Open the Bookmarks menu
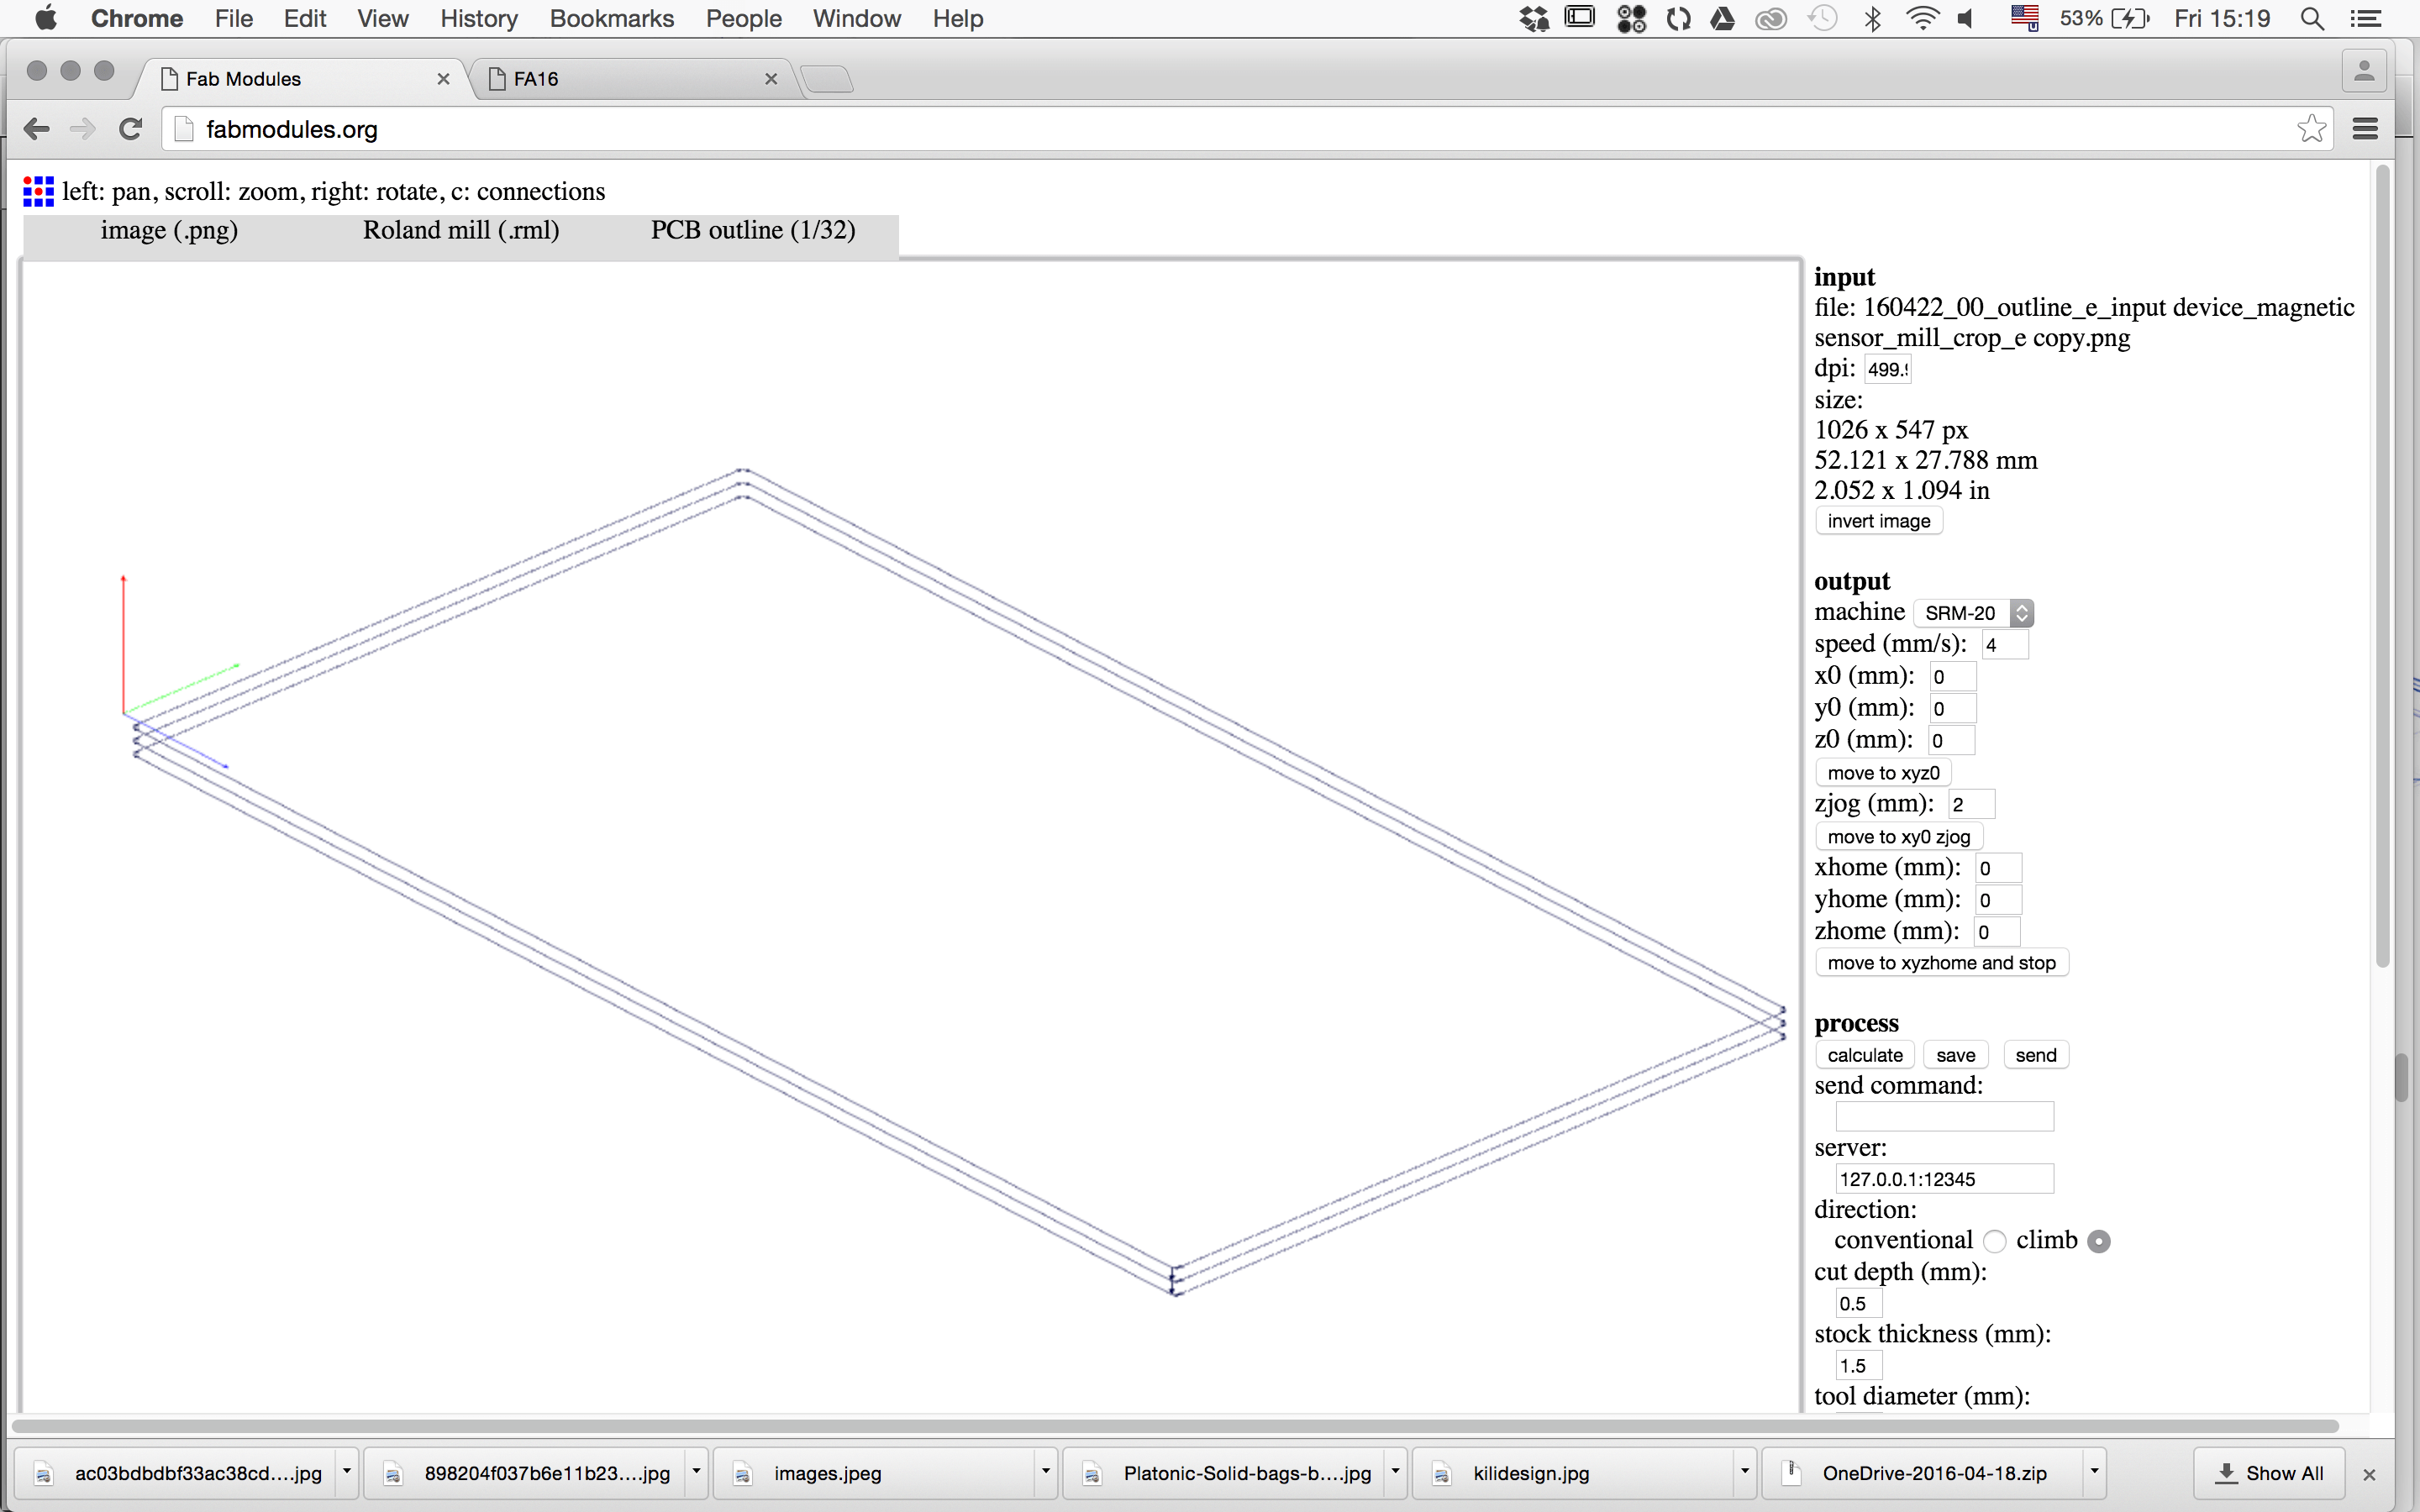 click(611, 19)
